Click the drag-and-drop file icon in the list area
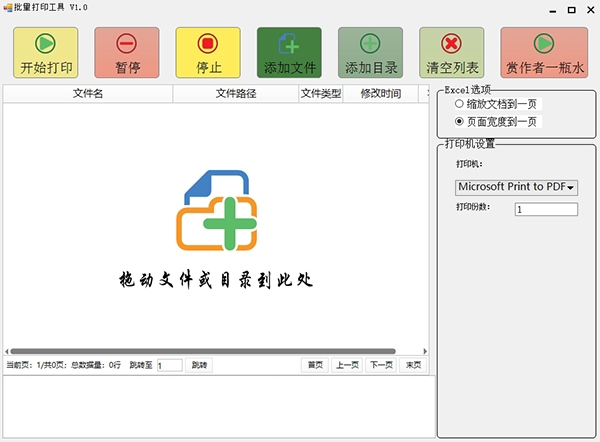This screenshot has width=600, height=442. coord(217,210)
